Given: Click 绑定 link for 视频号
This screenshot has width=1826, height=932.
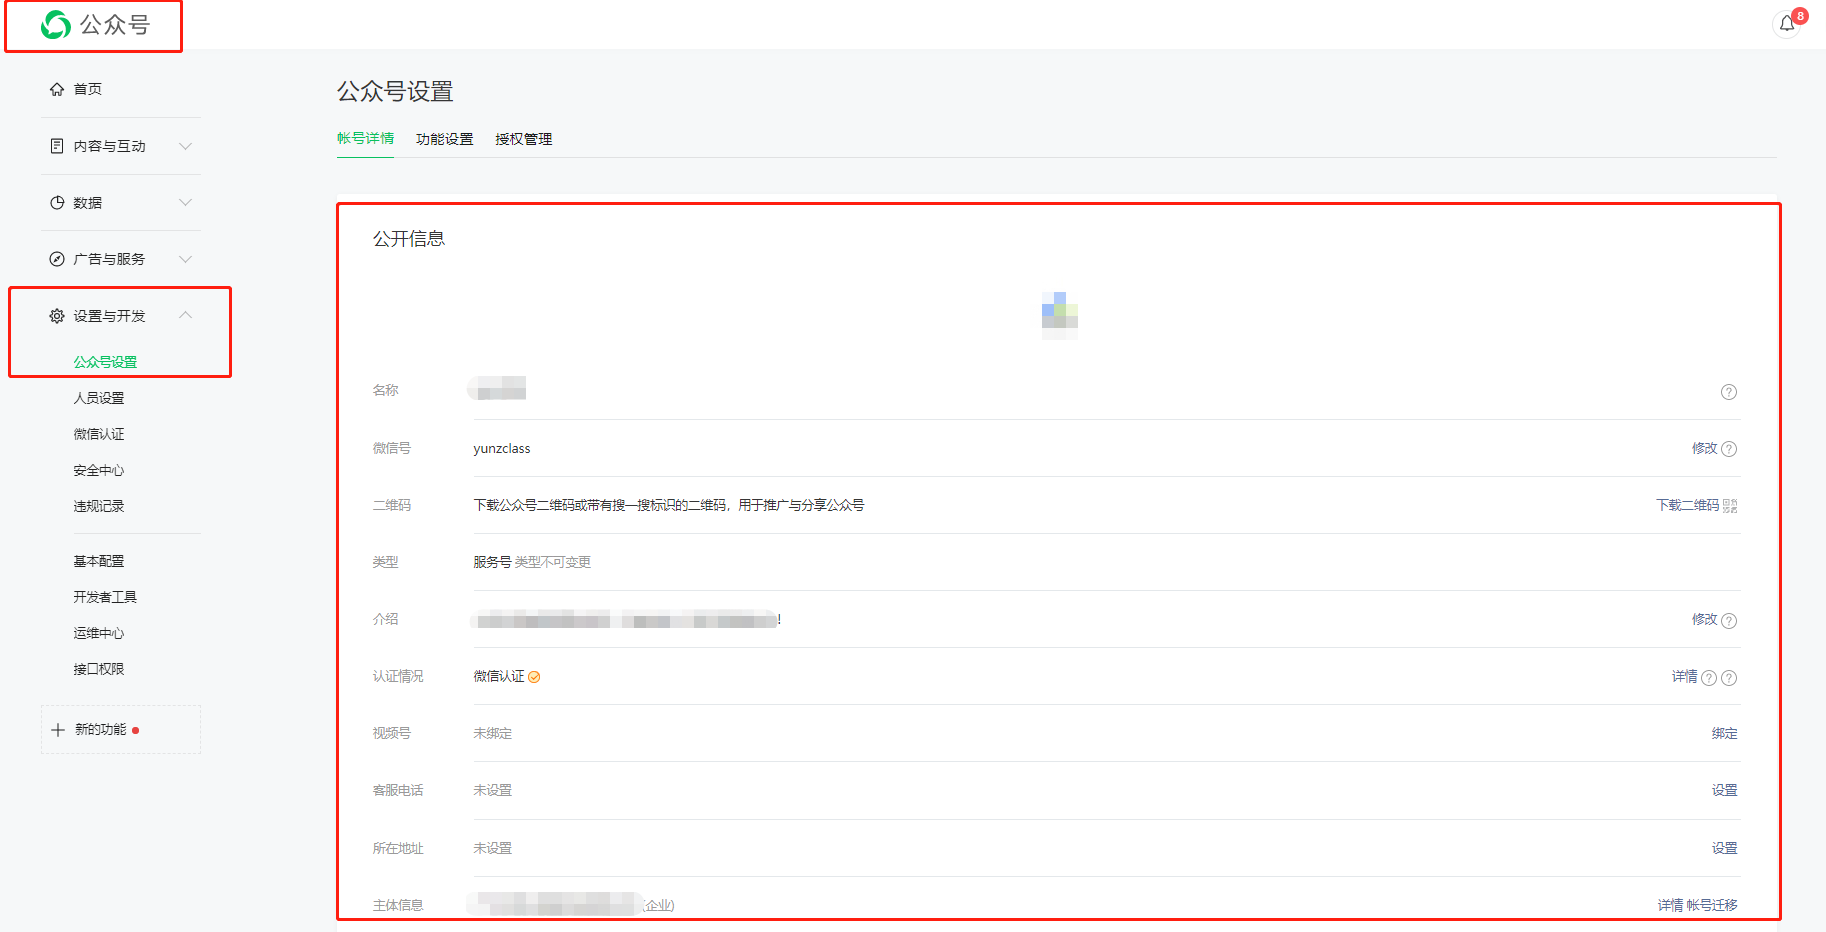Looking at the screenshot, I should 1724,734.
